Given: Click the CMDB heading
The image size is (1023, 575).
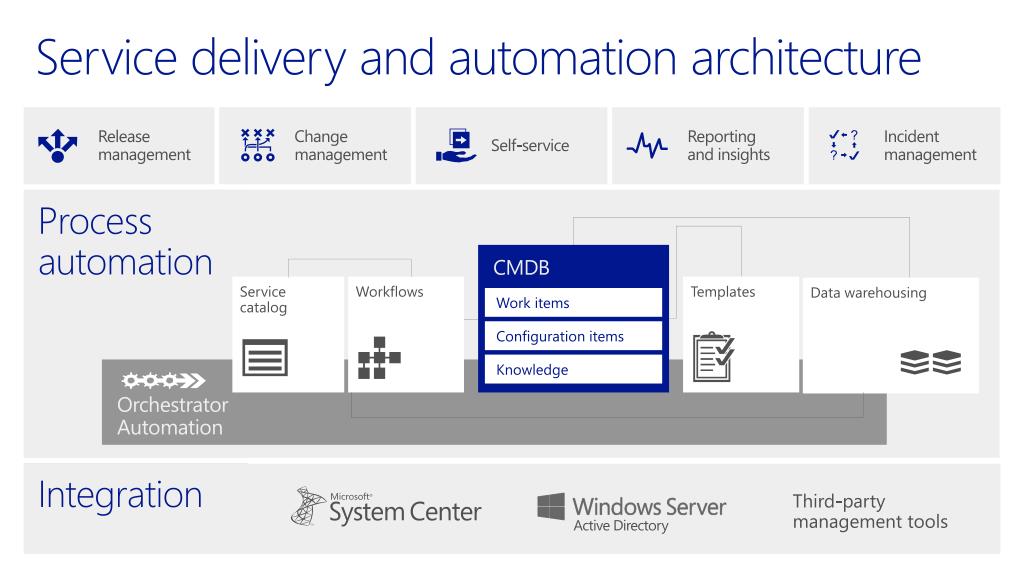Looking at the screenshot, I should click(521, 268).
